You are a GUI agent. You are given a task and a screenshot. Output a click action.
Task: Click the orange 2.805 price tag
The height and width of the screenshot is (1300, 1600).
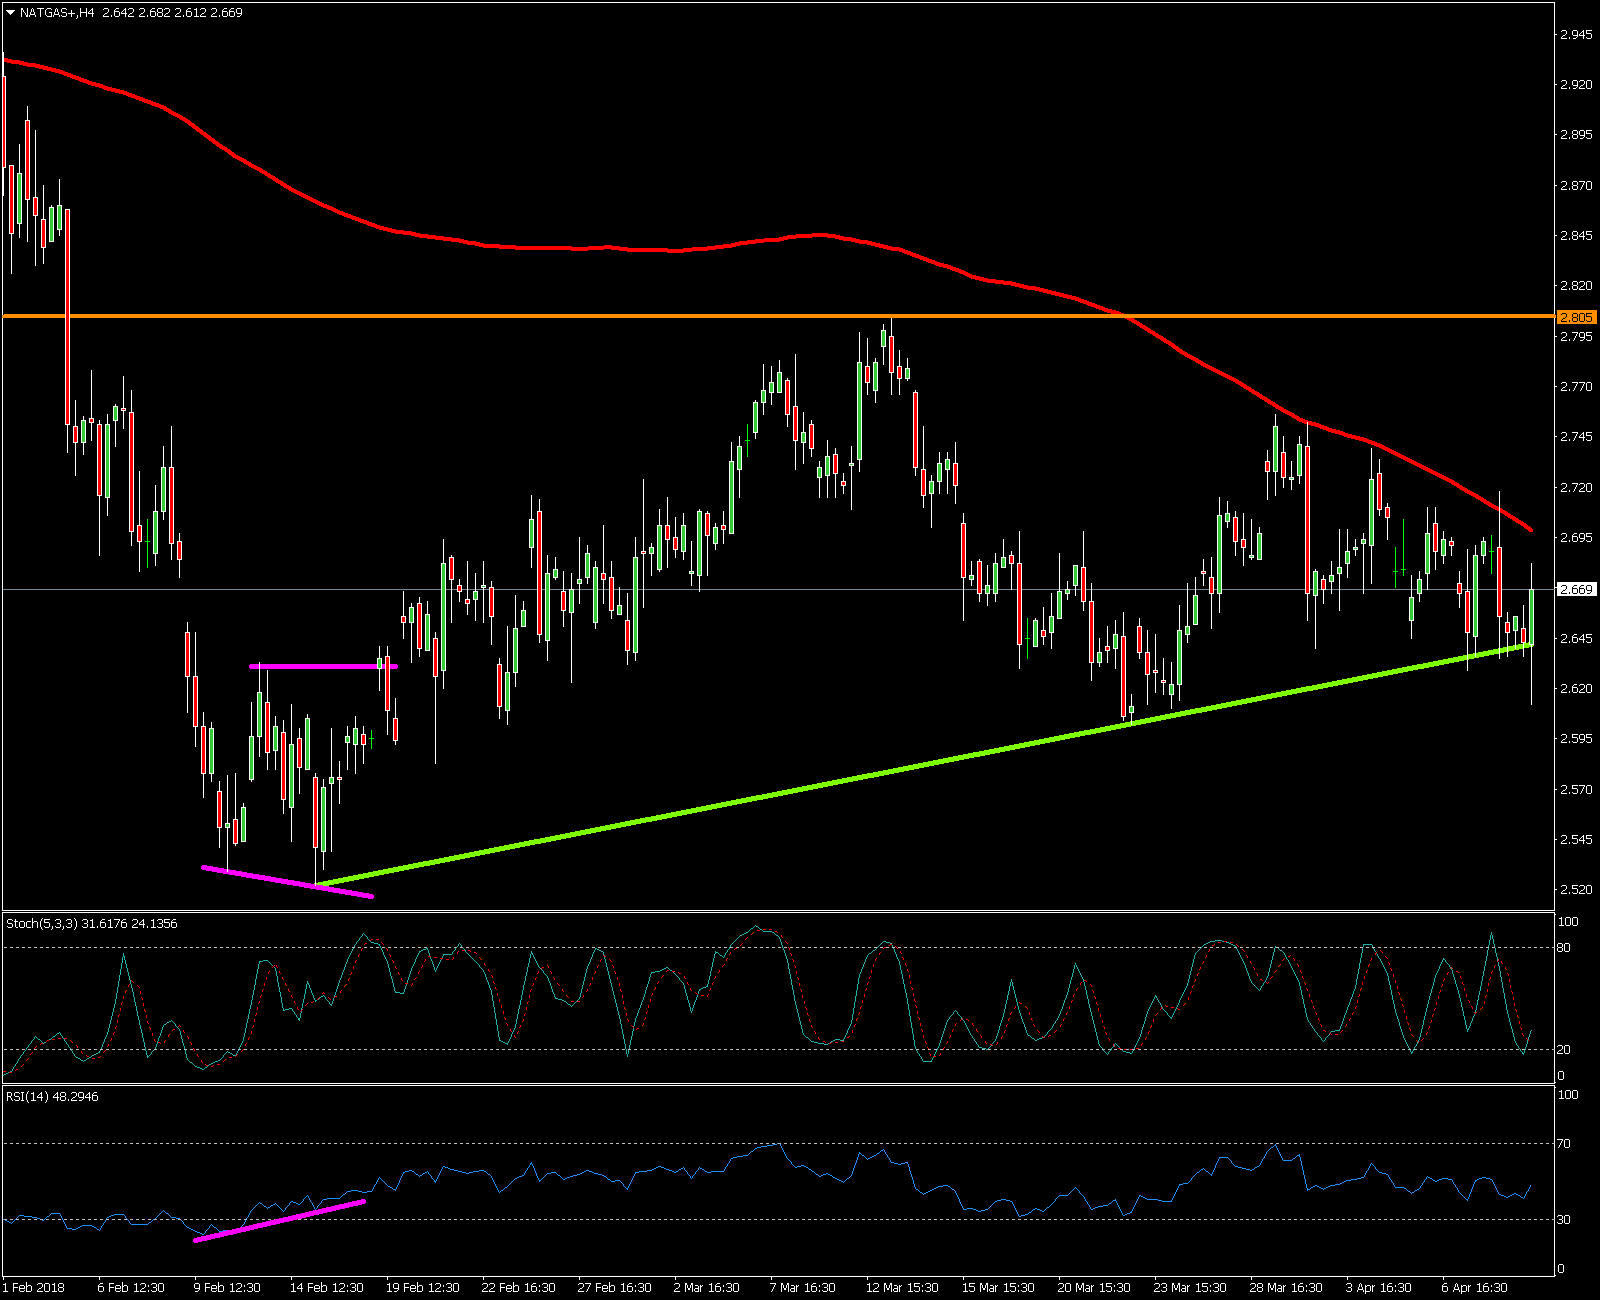click(1576, 317)
